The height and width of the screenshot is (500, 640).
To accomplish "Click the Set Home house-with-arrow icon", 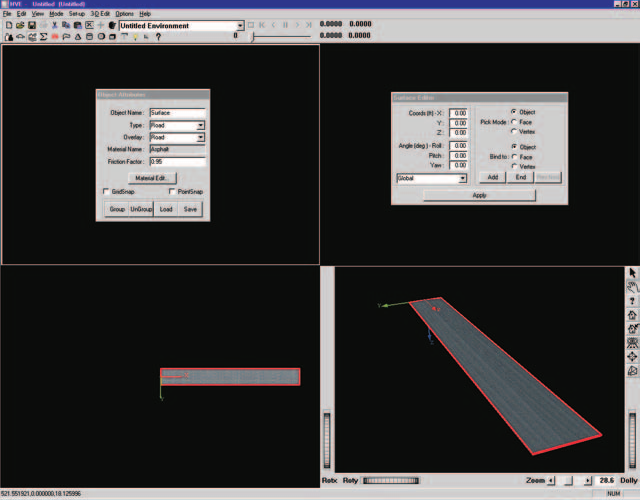I will point(632,329).
